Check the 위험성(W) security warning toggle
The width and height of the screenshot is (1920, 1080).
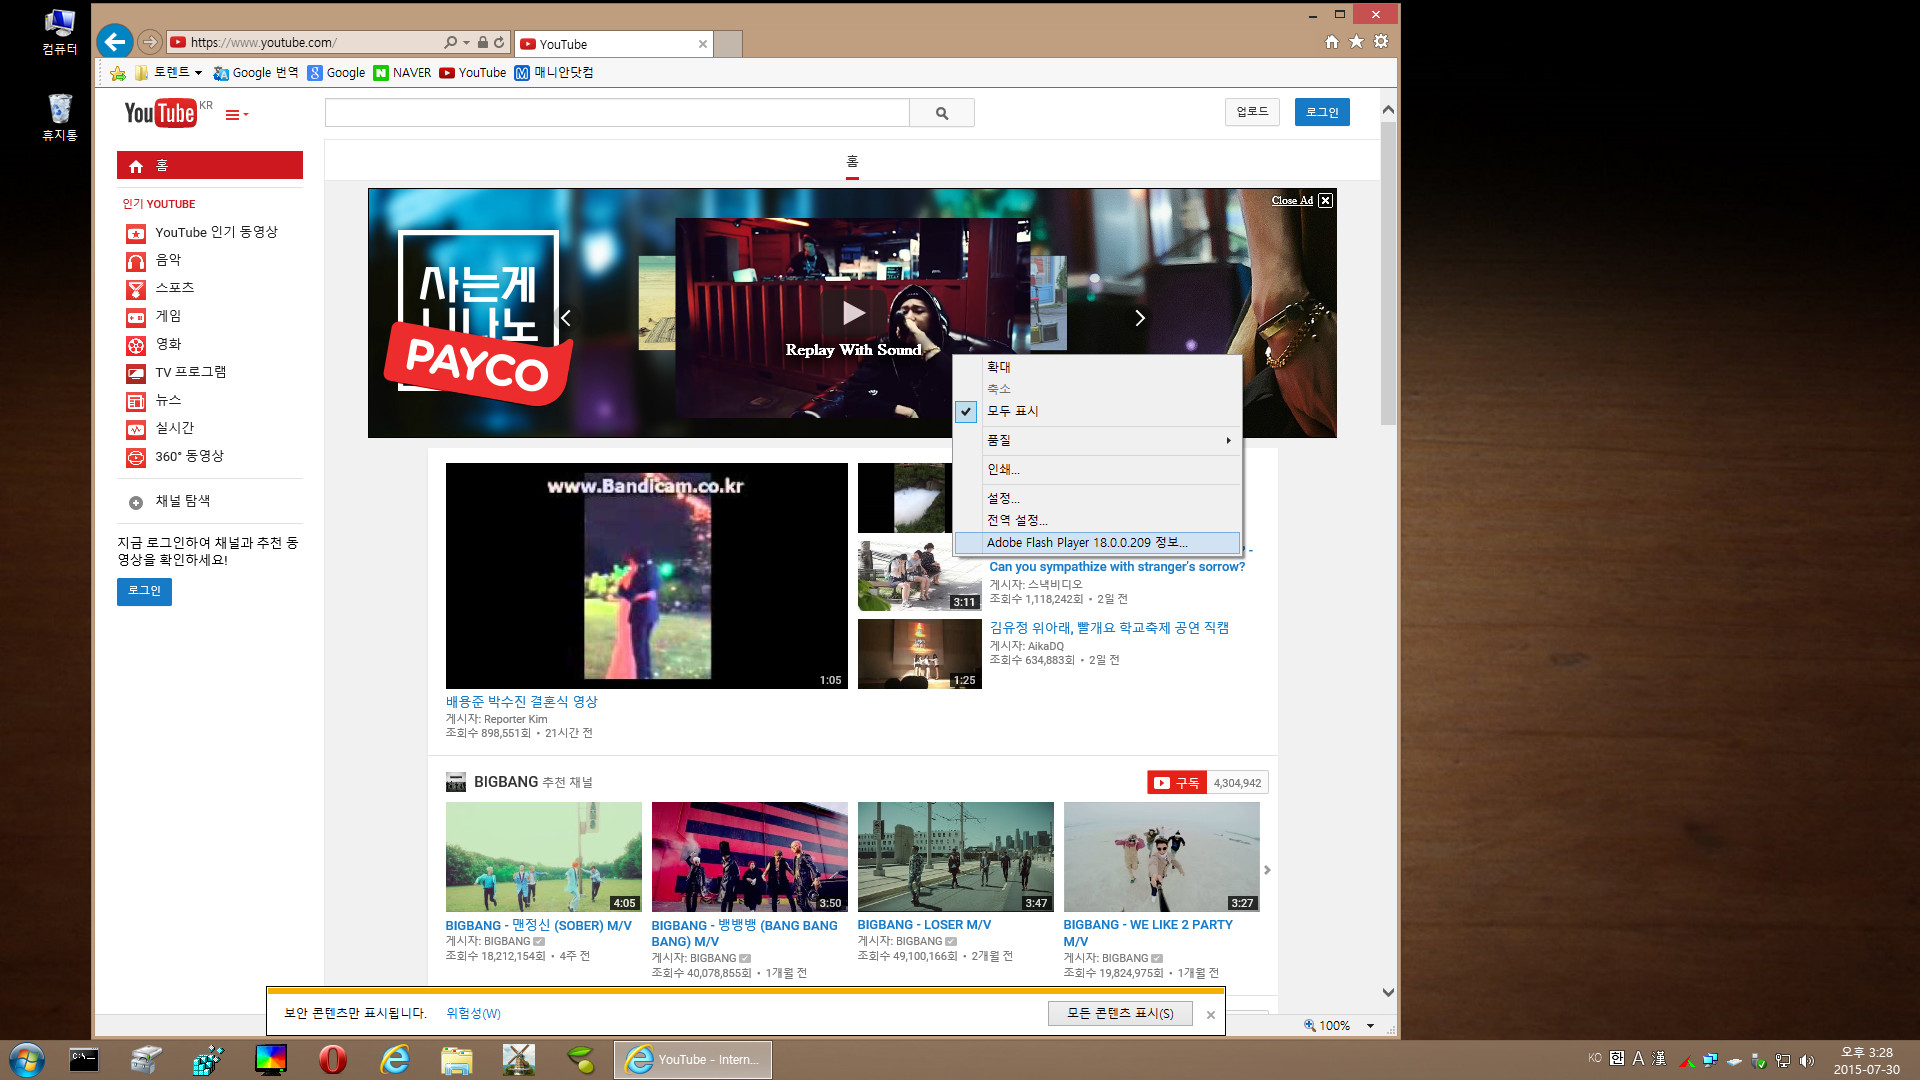pyautogui.click(x=473, y=1013)
